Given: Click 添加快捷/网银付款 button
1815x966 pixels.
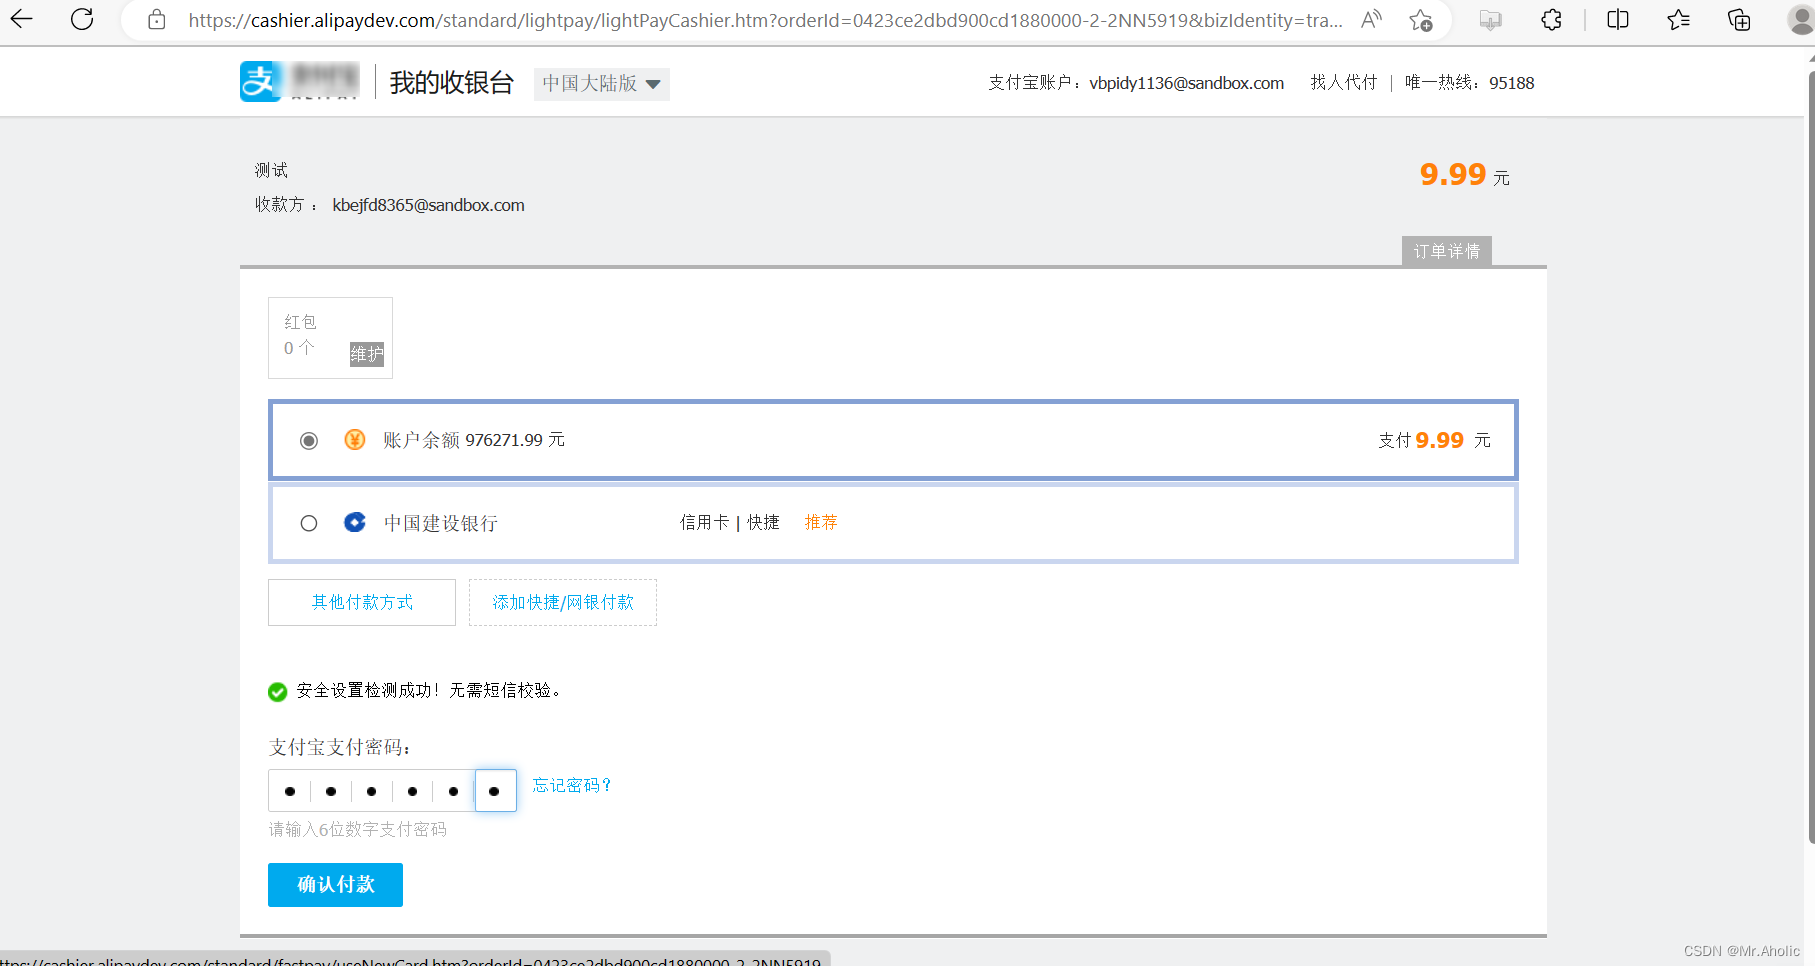Looking at the screenshot, I should click(563, 602).
